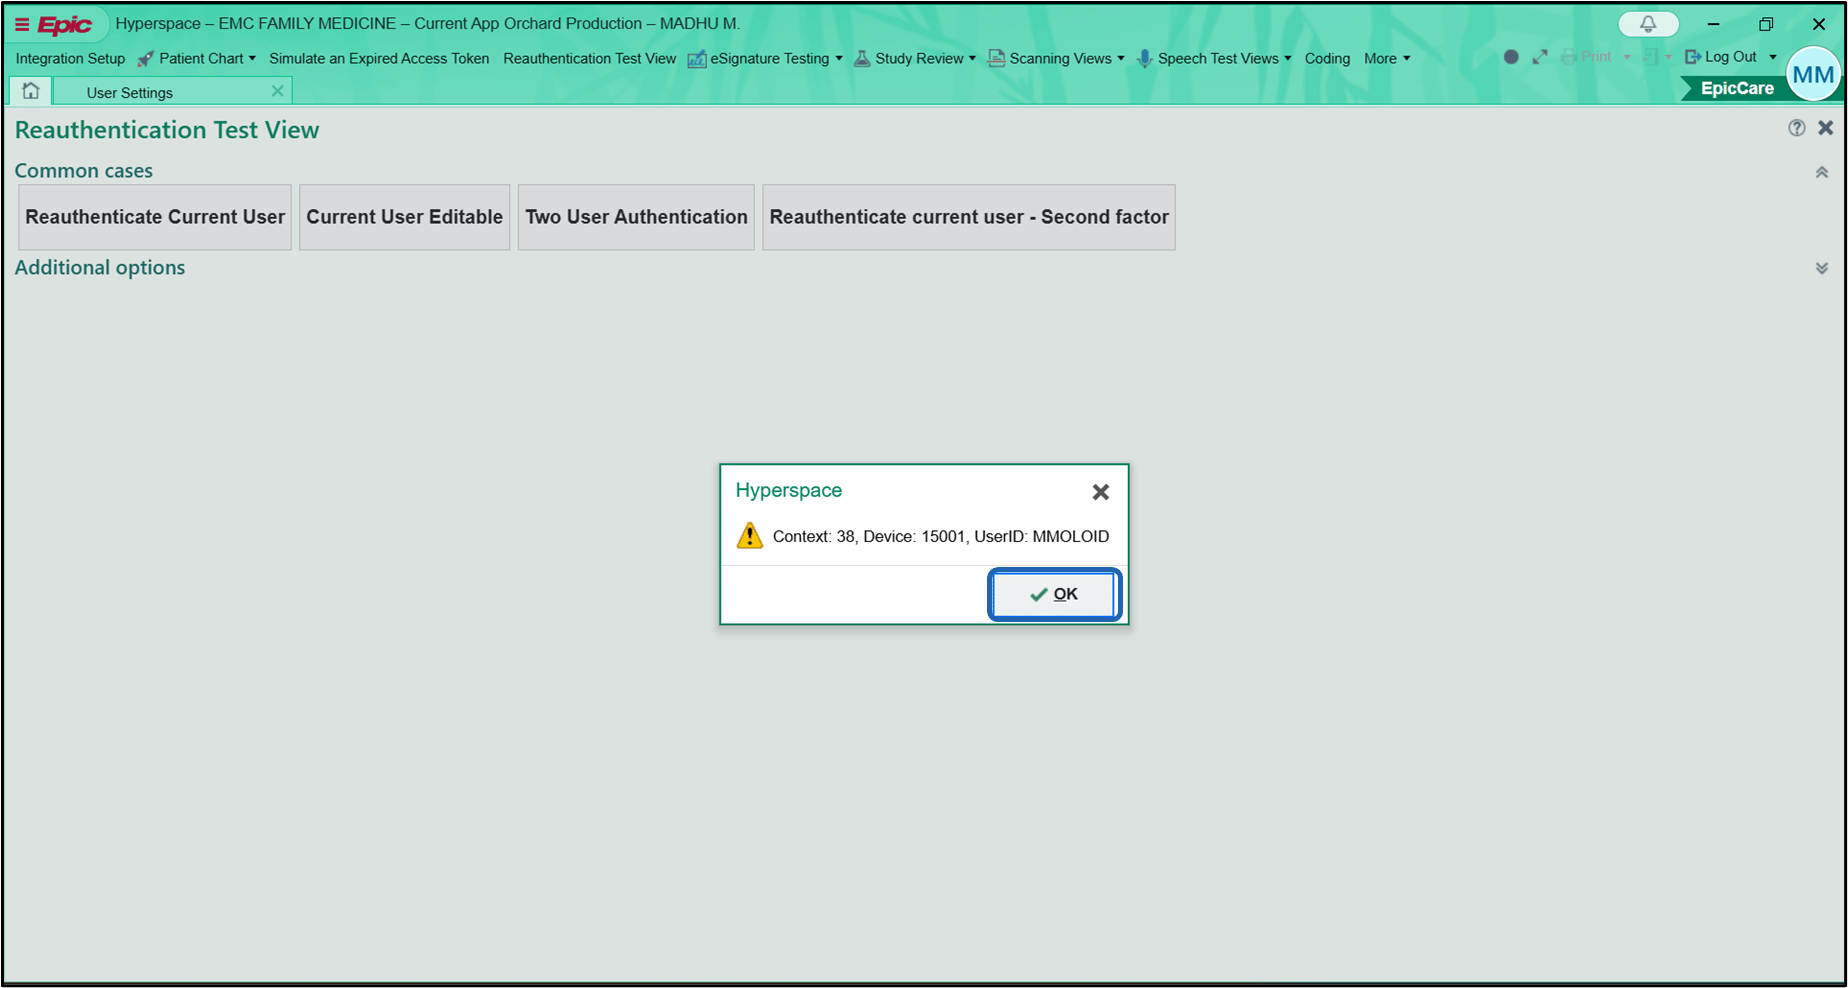Open Integration Setup menu item

(x=70, y=59)
